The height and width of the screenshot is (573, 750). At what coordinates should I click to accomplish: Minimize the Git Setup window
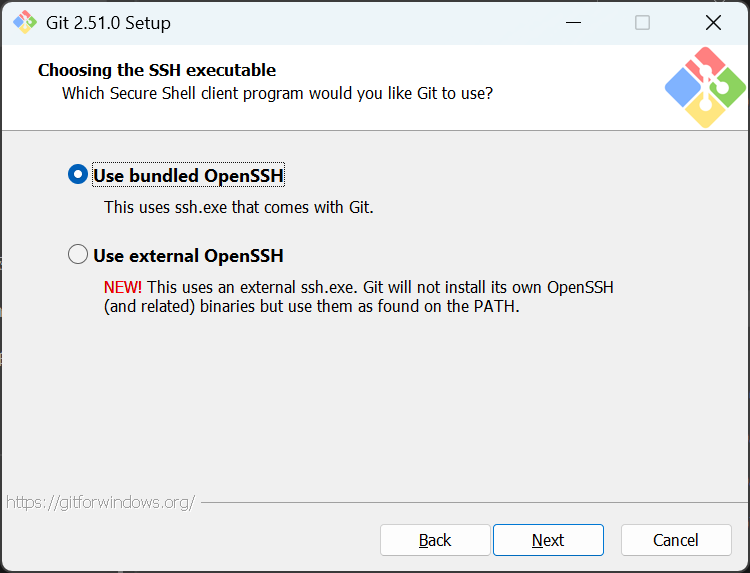tap(573, 22)
